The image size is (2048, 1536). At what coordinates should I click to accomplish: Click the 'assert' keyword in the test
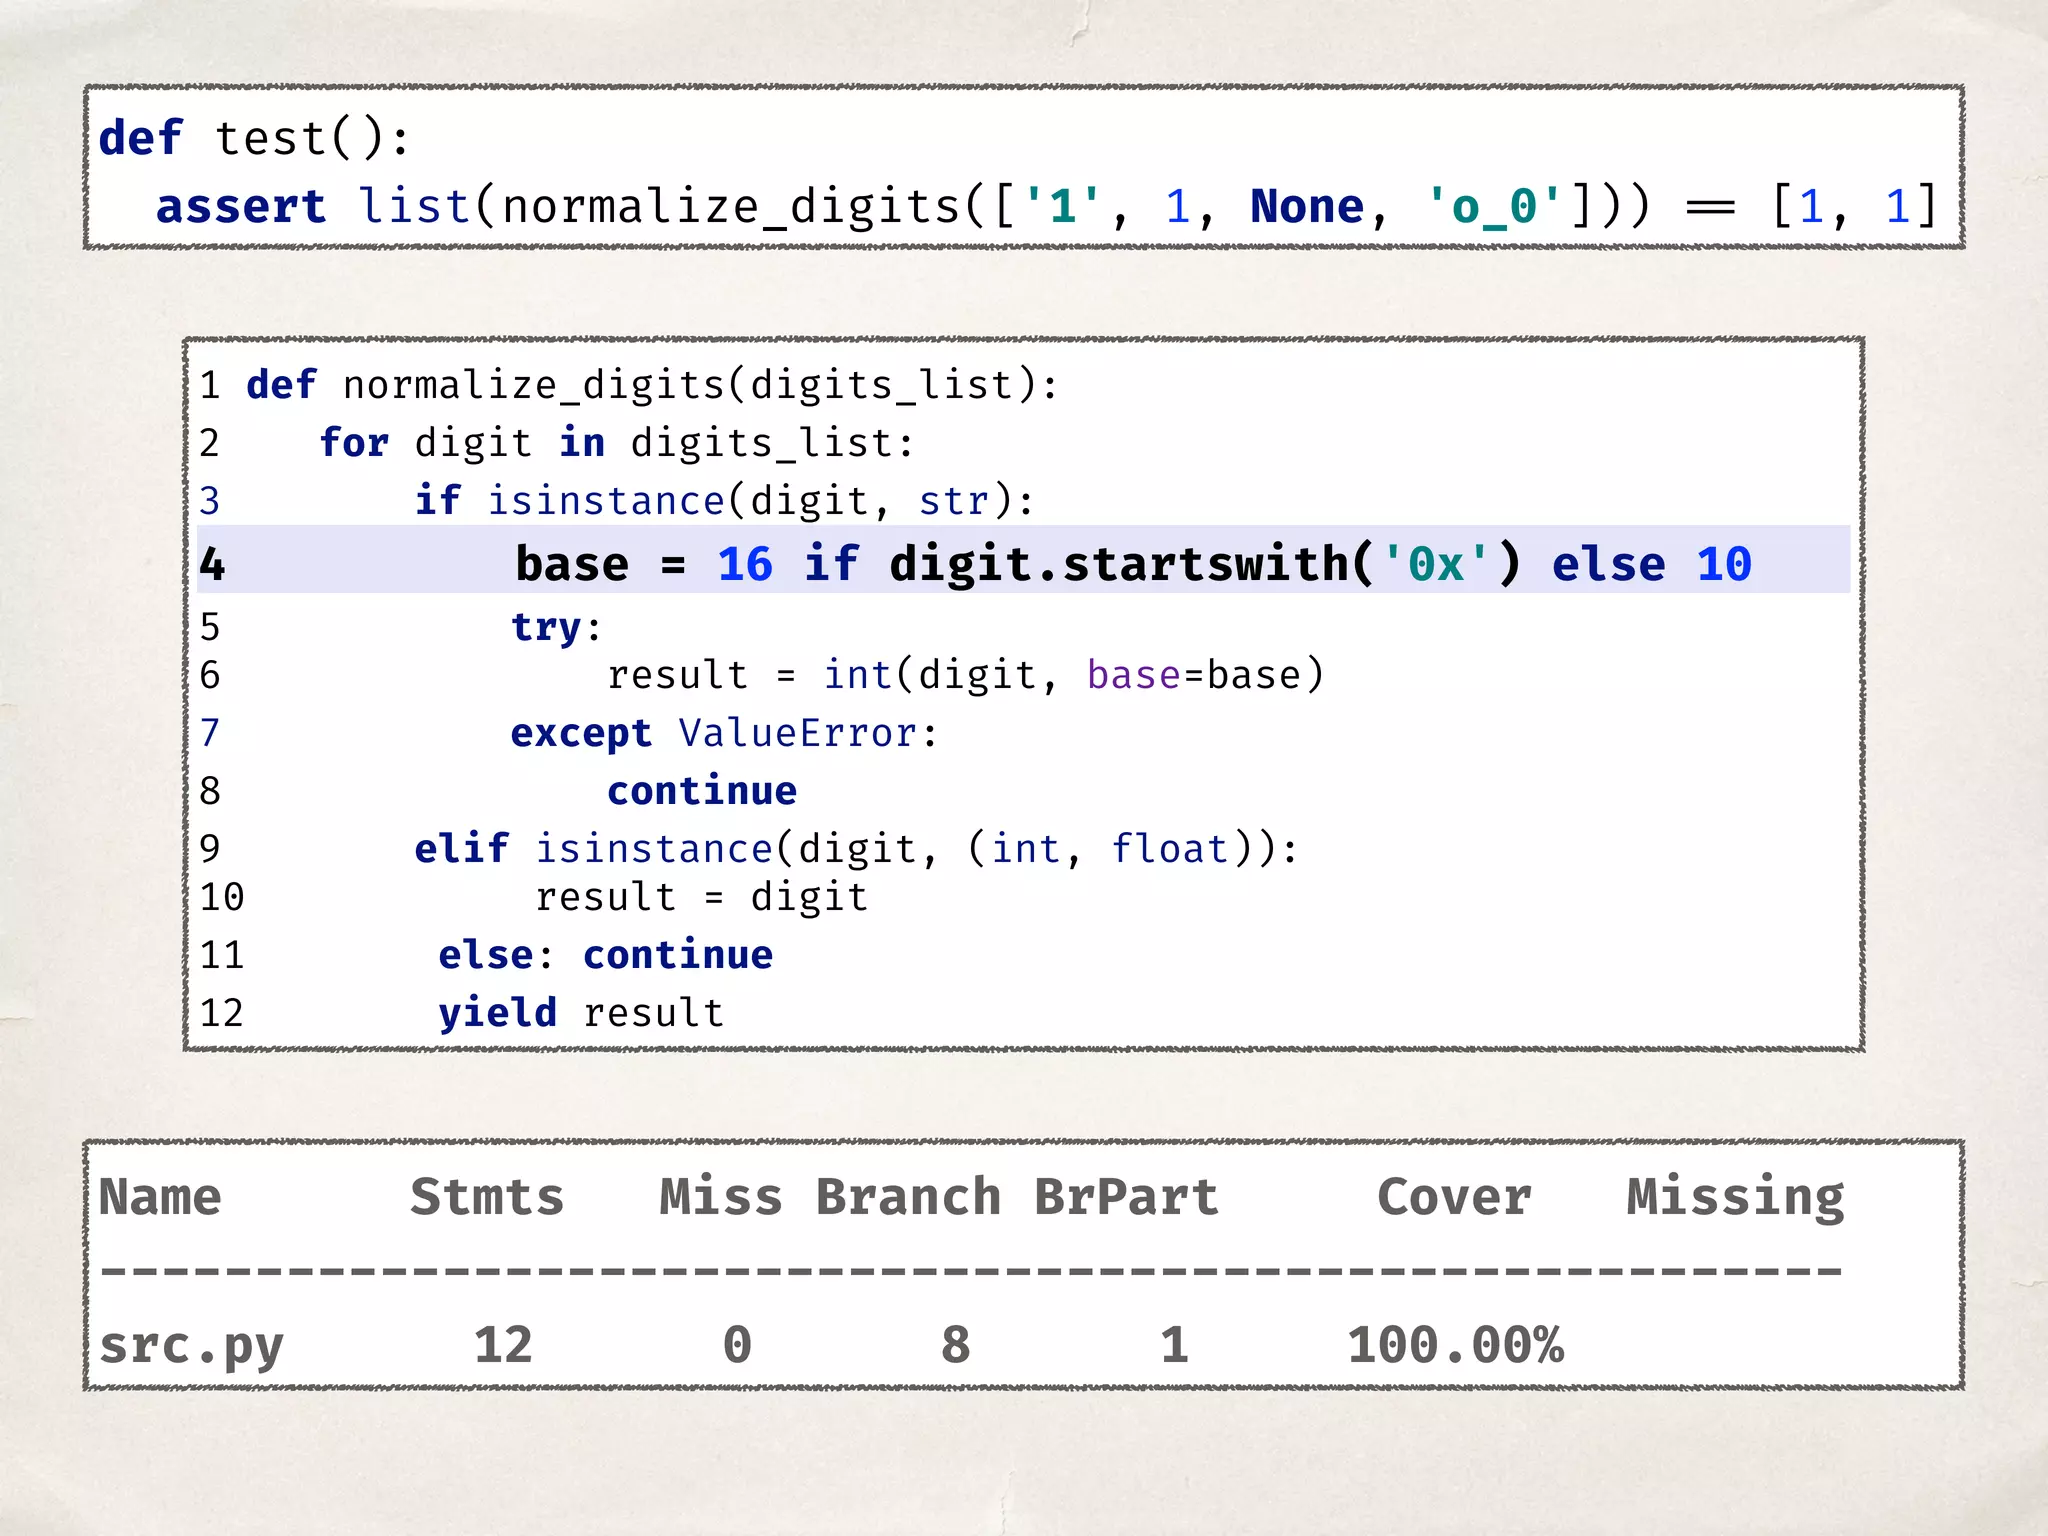pyautogui.click(x=241, y=207)
